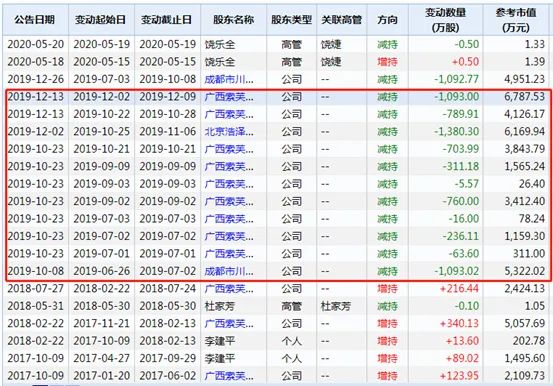The height and width of the screenshot is (386, 553).
Task: Select announcement date 2018-07-27
Action: click(36, 289)
